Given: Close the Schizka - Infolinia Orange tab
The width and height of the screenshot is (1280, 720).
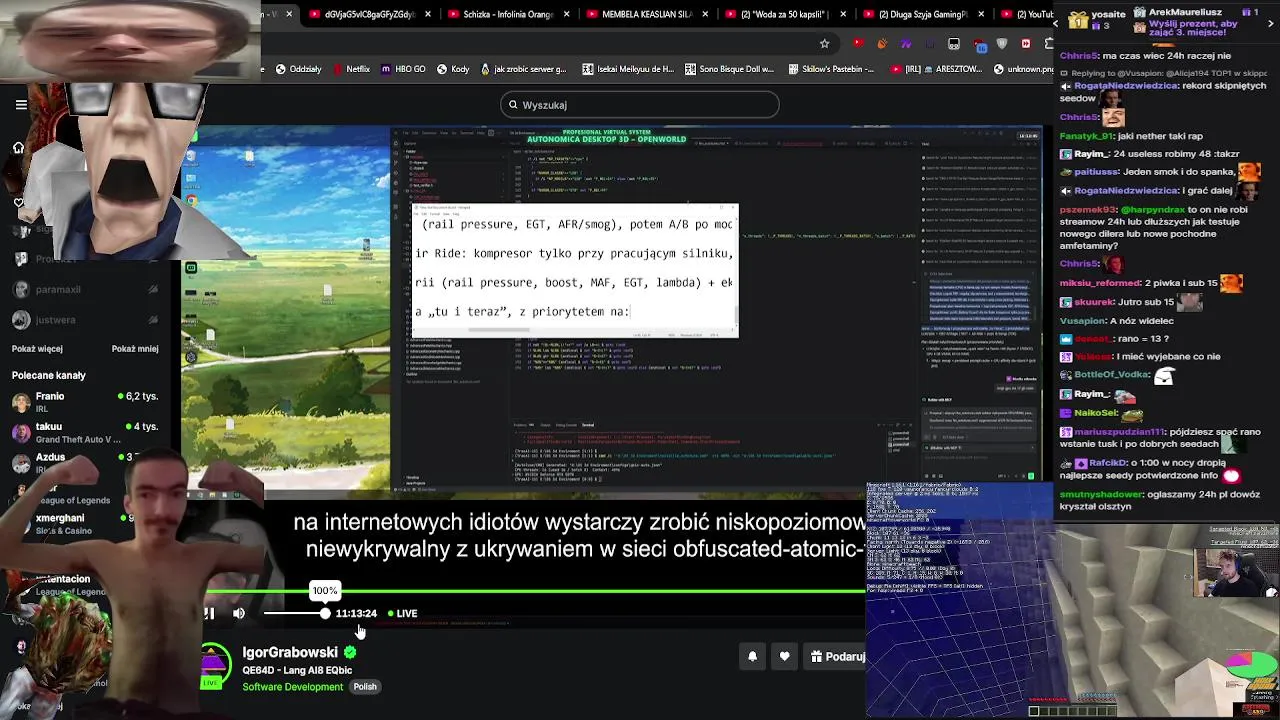Looking at the screenshot, I should coord(565,14).
